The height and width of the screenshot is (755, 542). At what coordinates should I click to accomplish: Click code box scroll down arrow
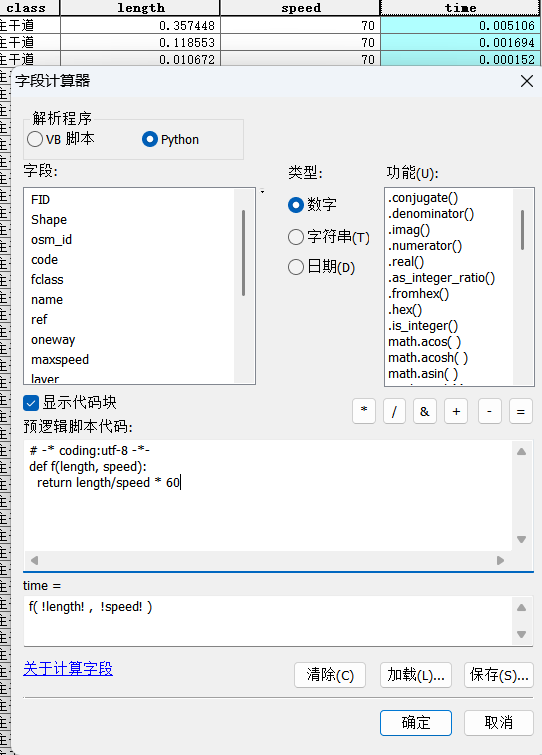[521, 539]
